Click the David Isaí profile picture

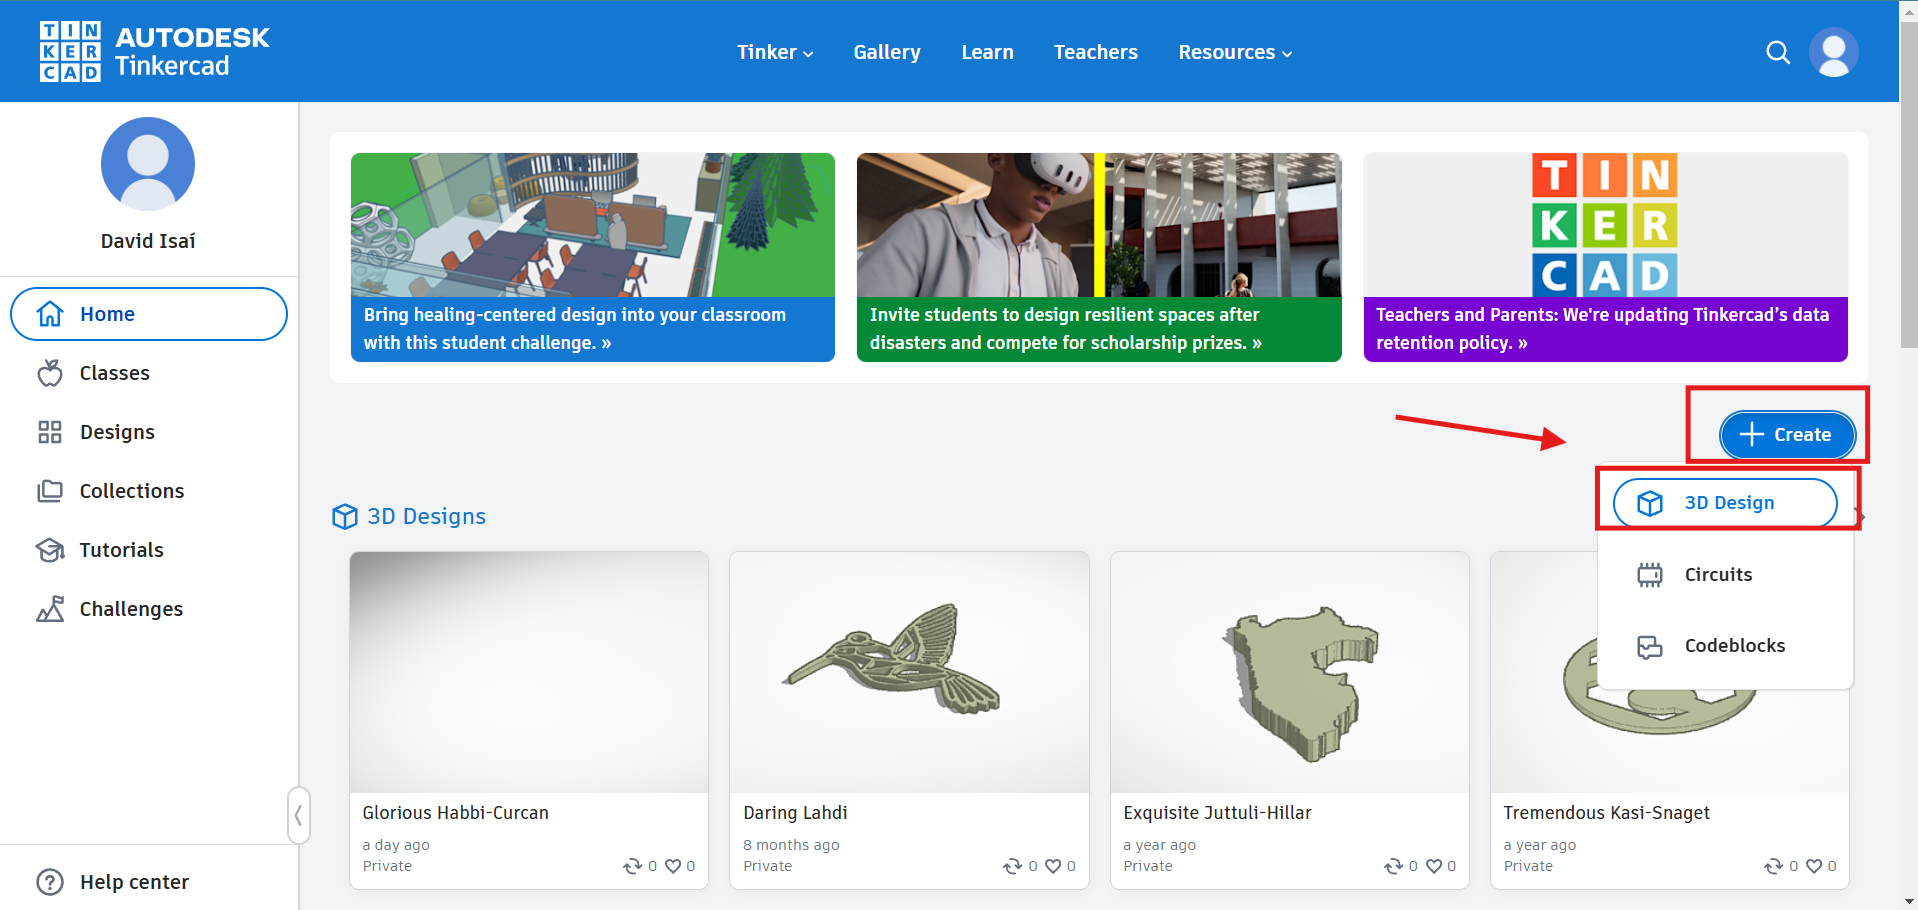click(148, 164)
